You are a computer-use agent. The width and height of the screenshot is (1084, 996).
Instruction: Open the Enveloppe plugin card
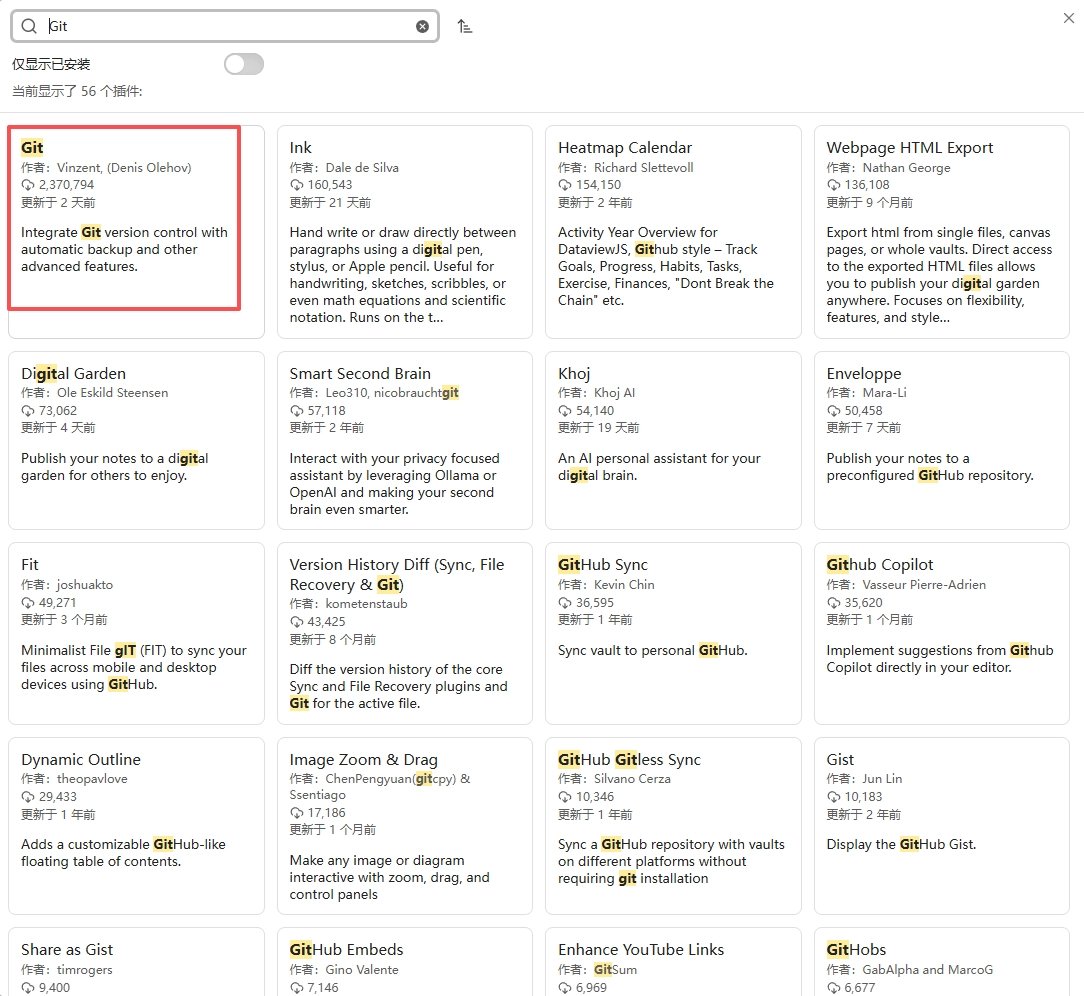click(942, 440)
